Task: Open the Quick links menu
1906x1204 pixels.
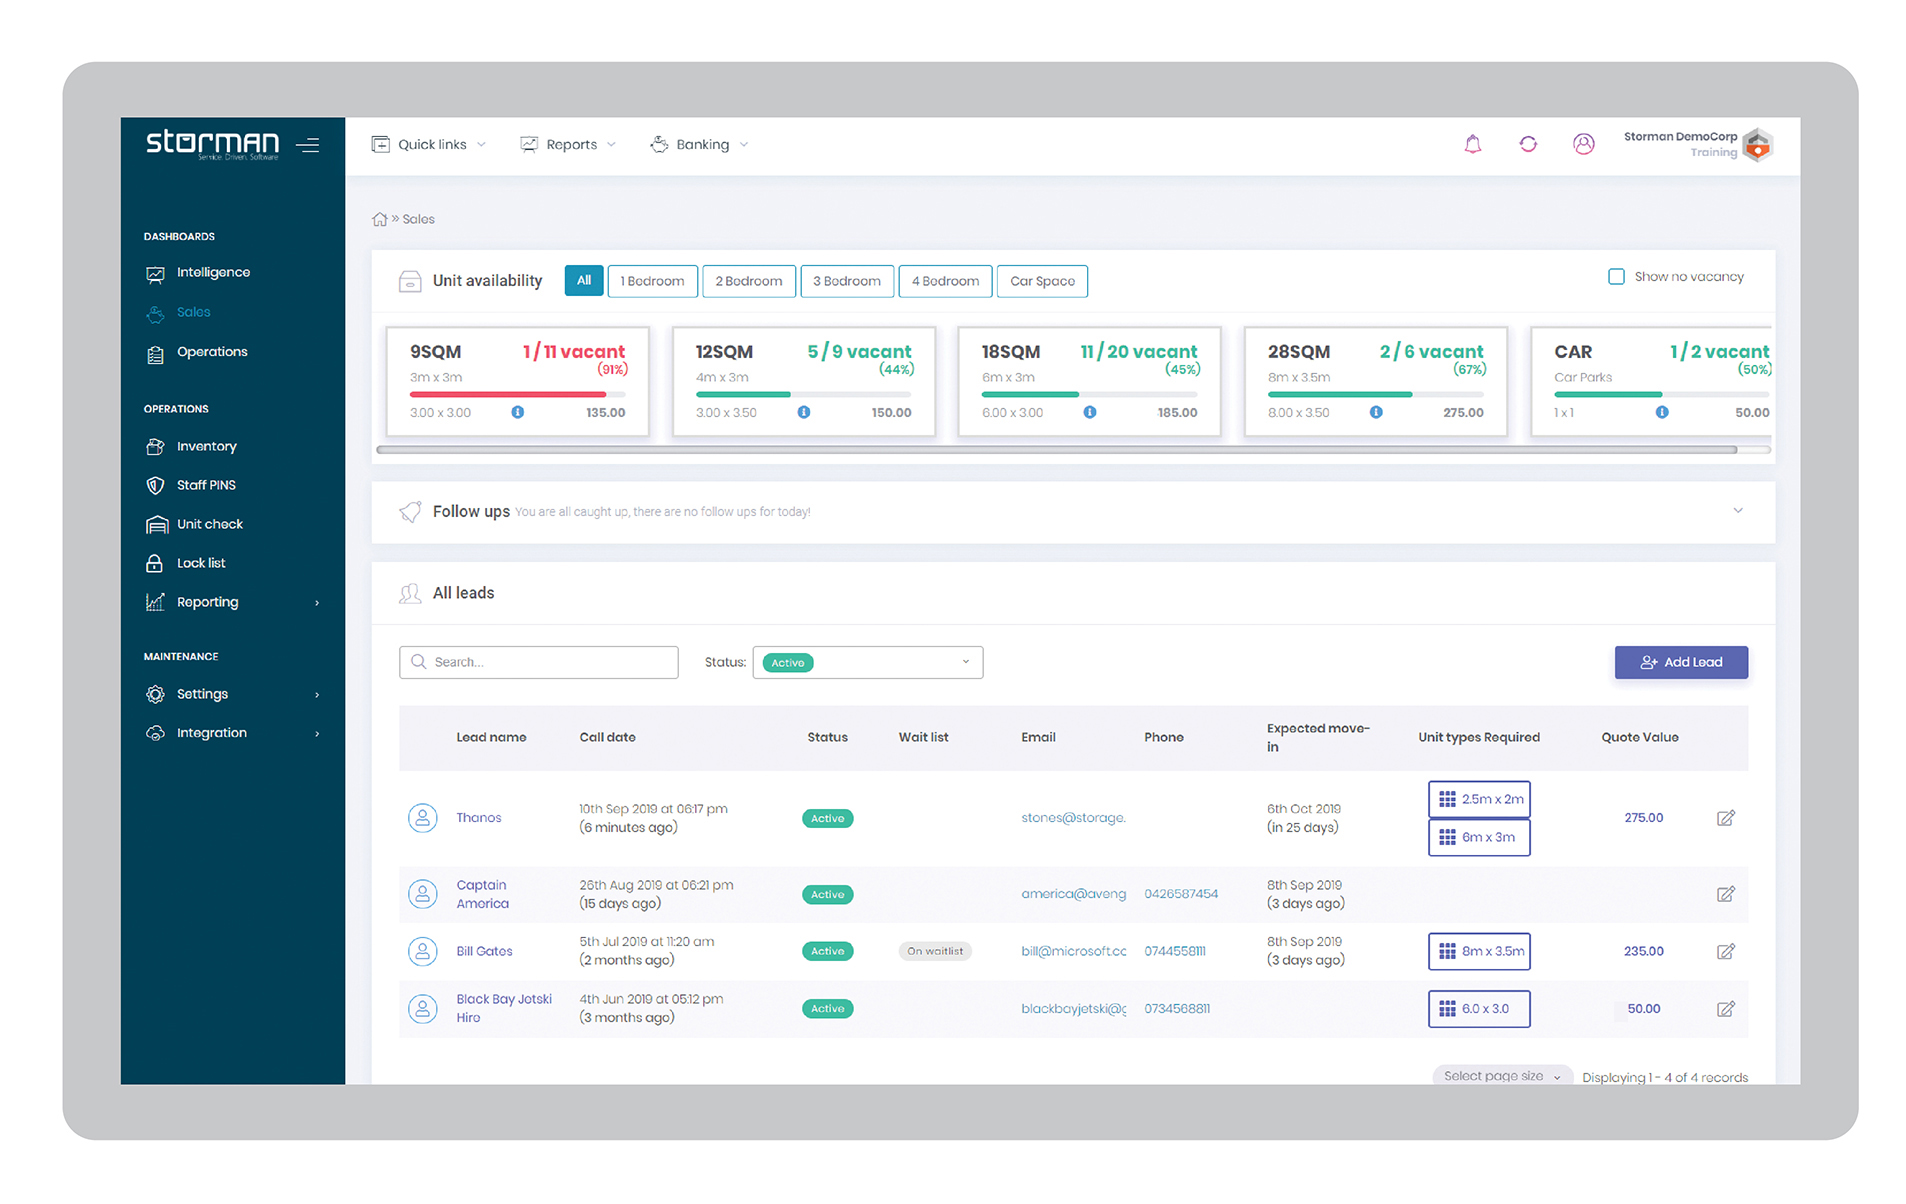Action: pyautogui.click(x=429, y=144)
